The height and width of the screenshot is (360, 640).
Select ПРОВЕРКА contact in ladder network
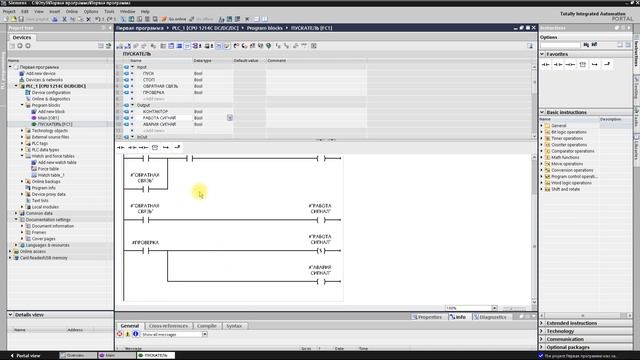(146, 251)
